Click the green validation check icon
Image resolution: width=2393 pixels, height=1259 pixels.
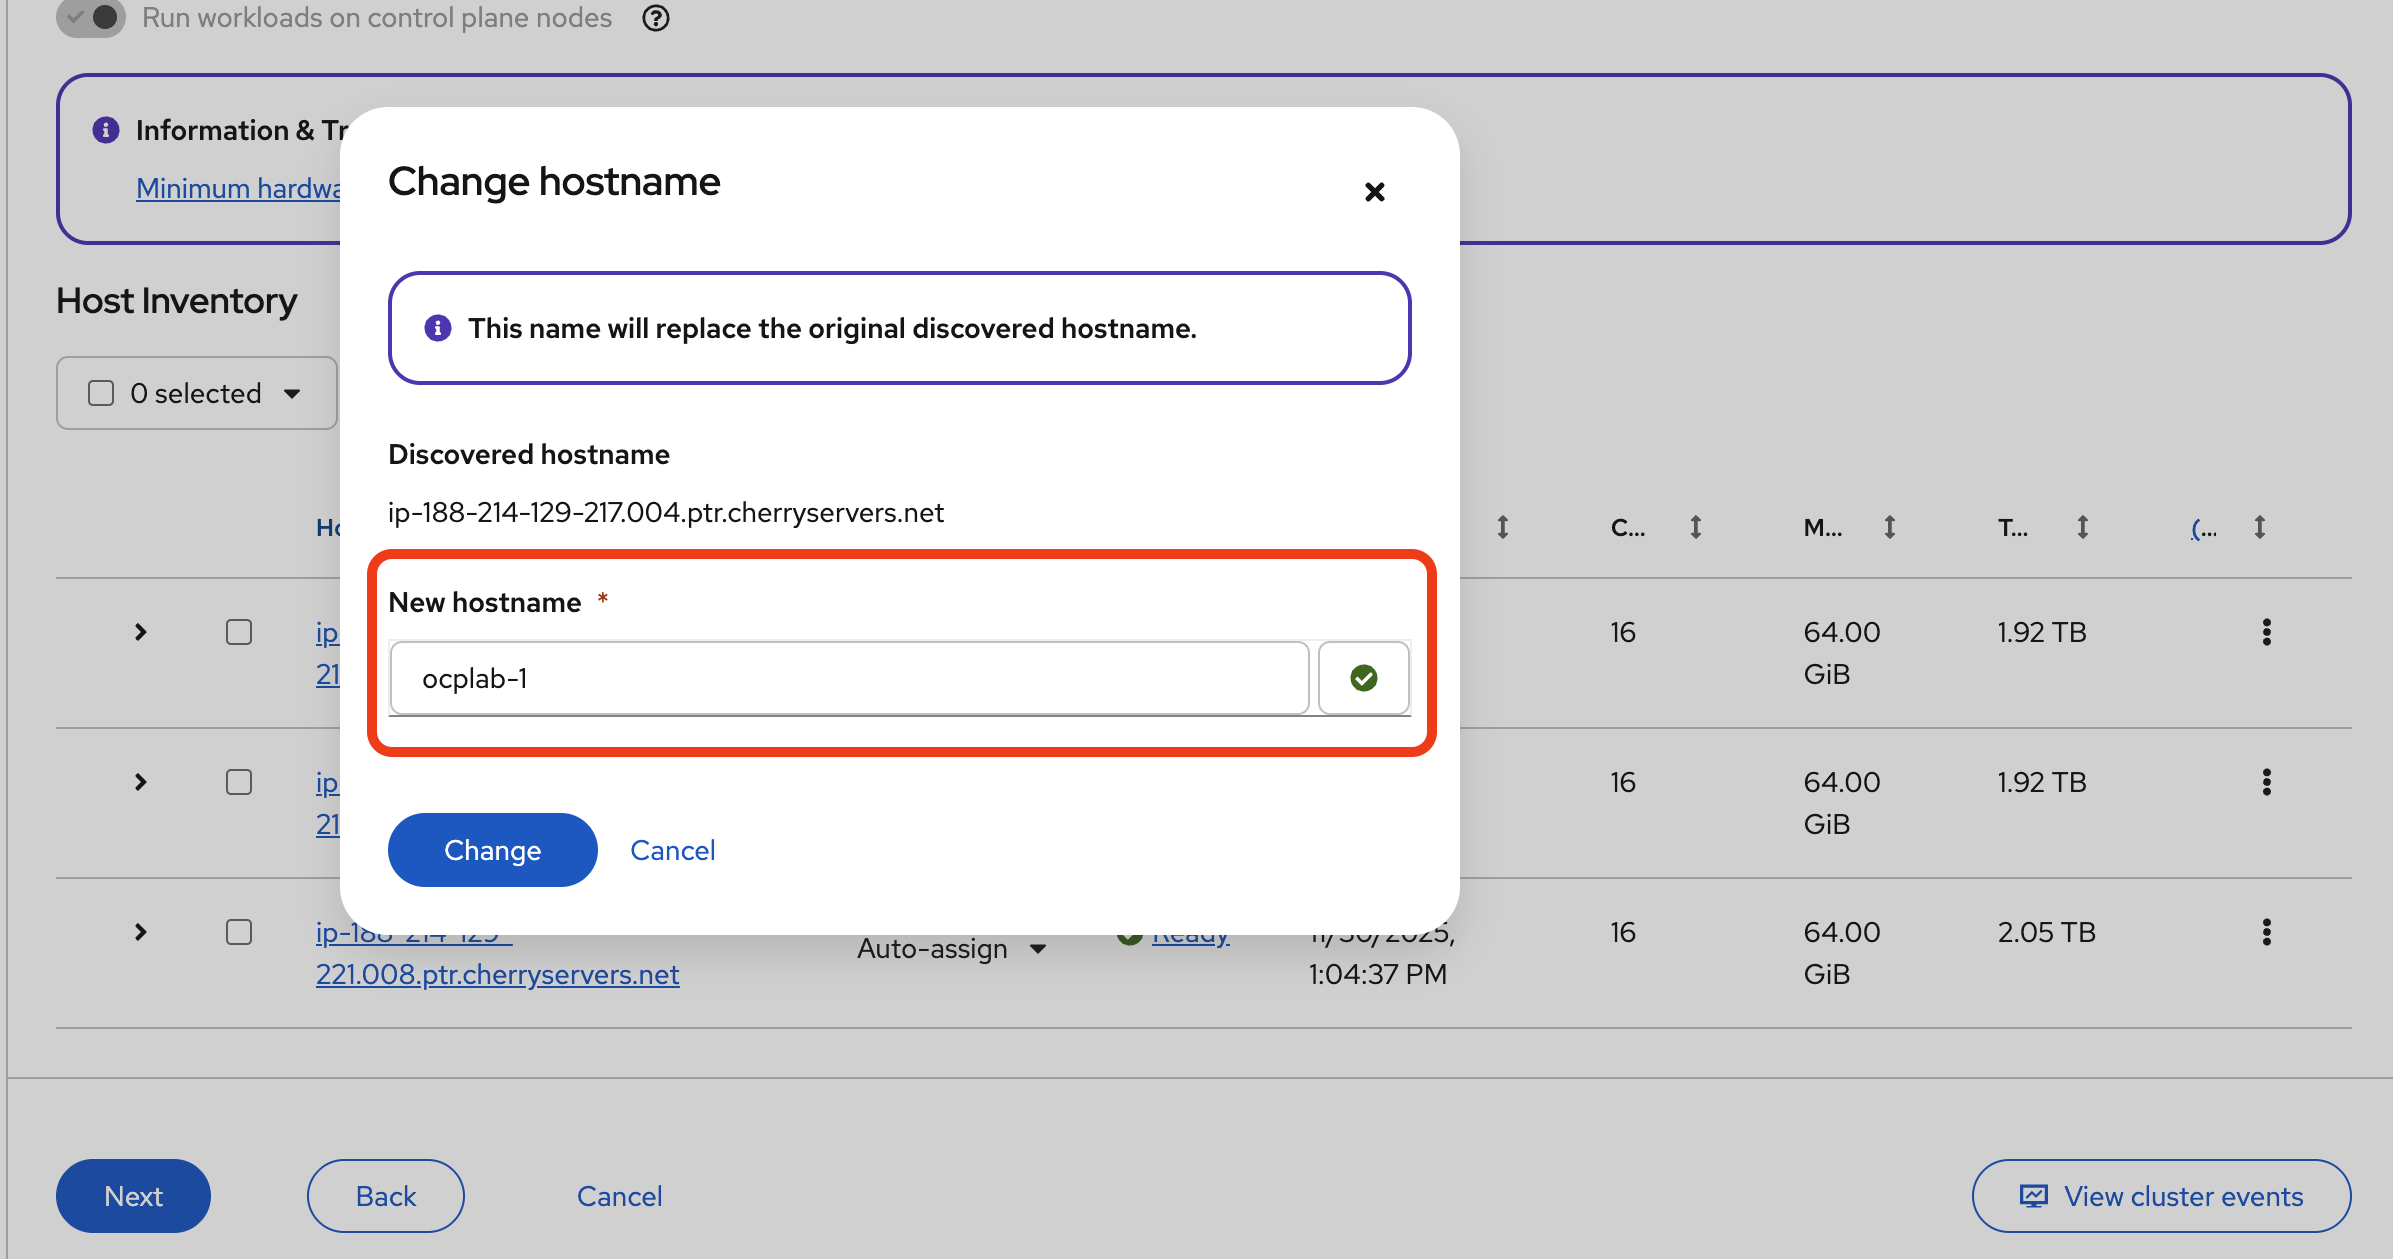pos(1363,678)
